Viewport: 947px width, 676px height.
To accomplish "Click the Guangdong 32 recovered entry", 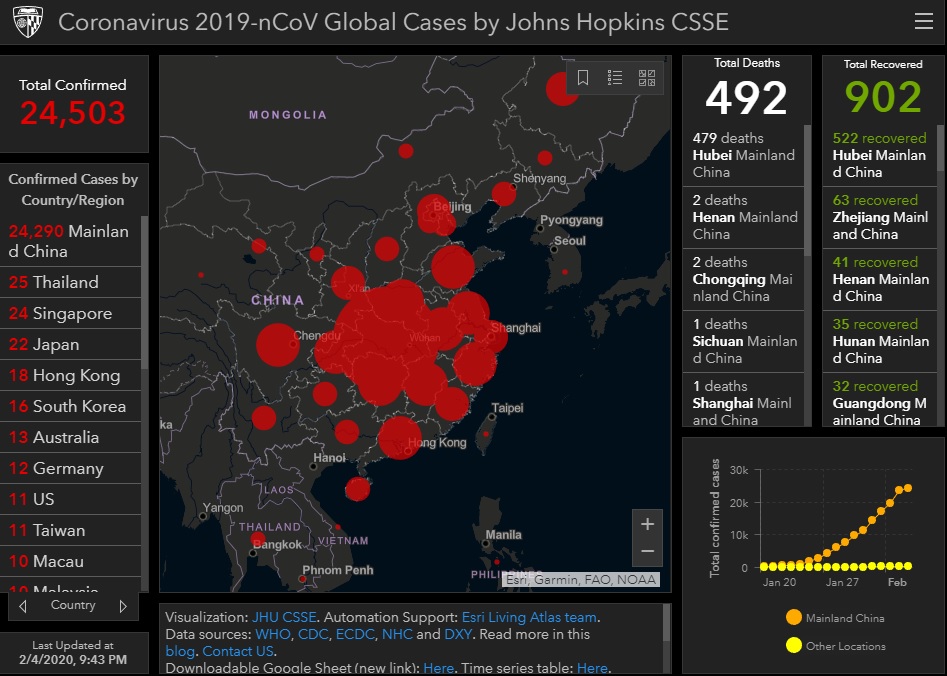I will [880, 401].
